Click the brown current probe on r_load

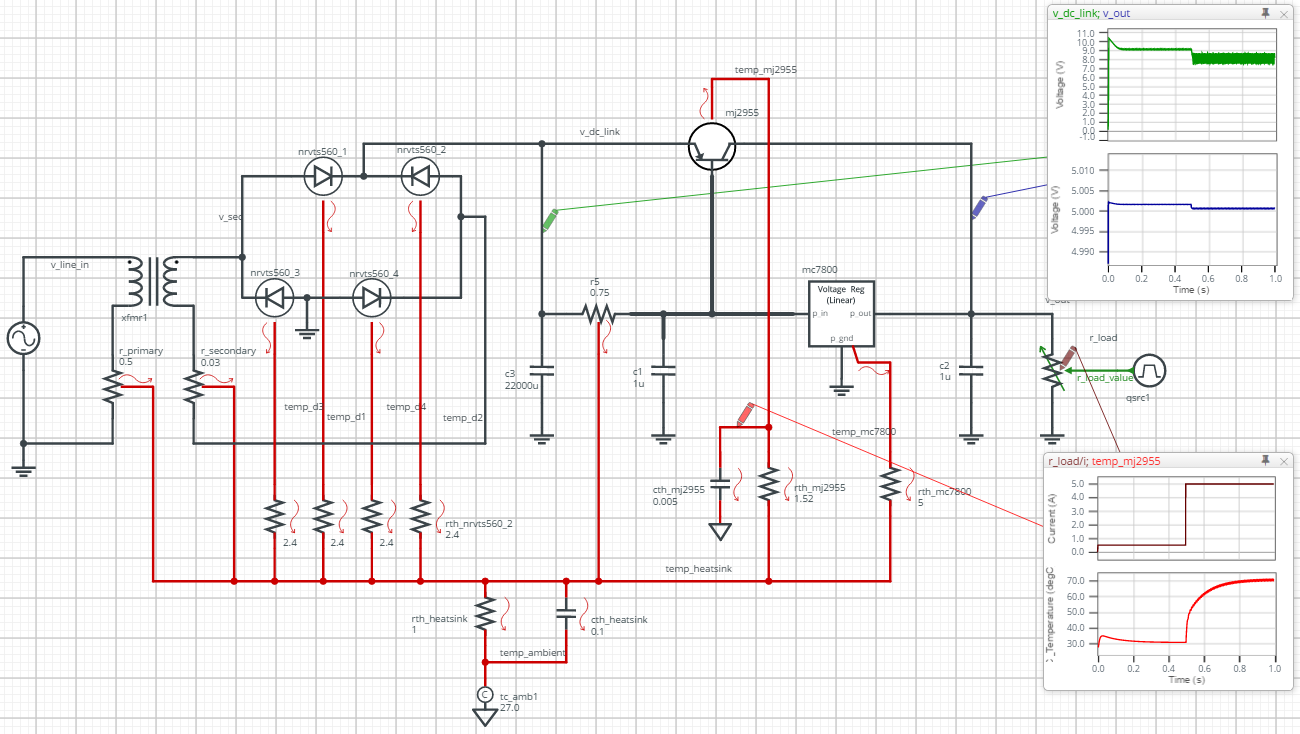[x=1068, y=357]
